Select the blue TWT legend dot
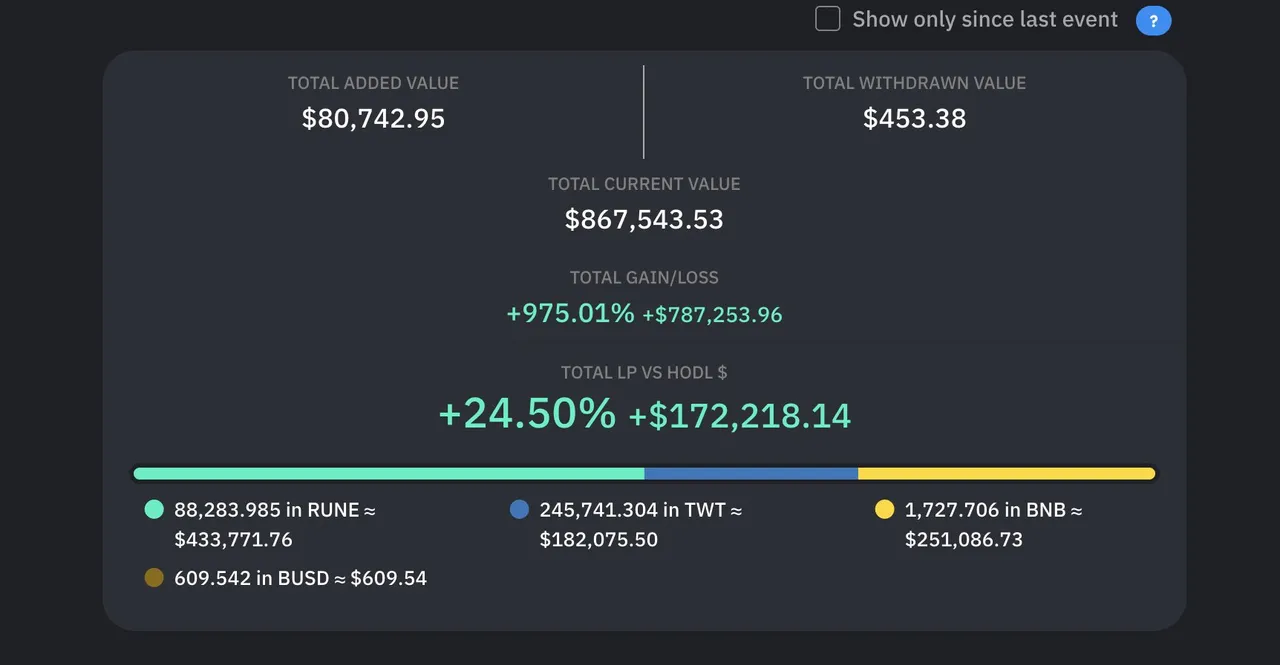 pyautogui.click(x=519, y=510)
